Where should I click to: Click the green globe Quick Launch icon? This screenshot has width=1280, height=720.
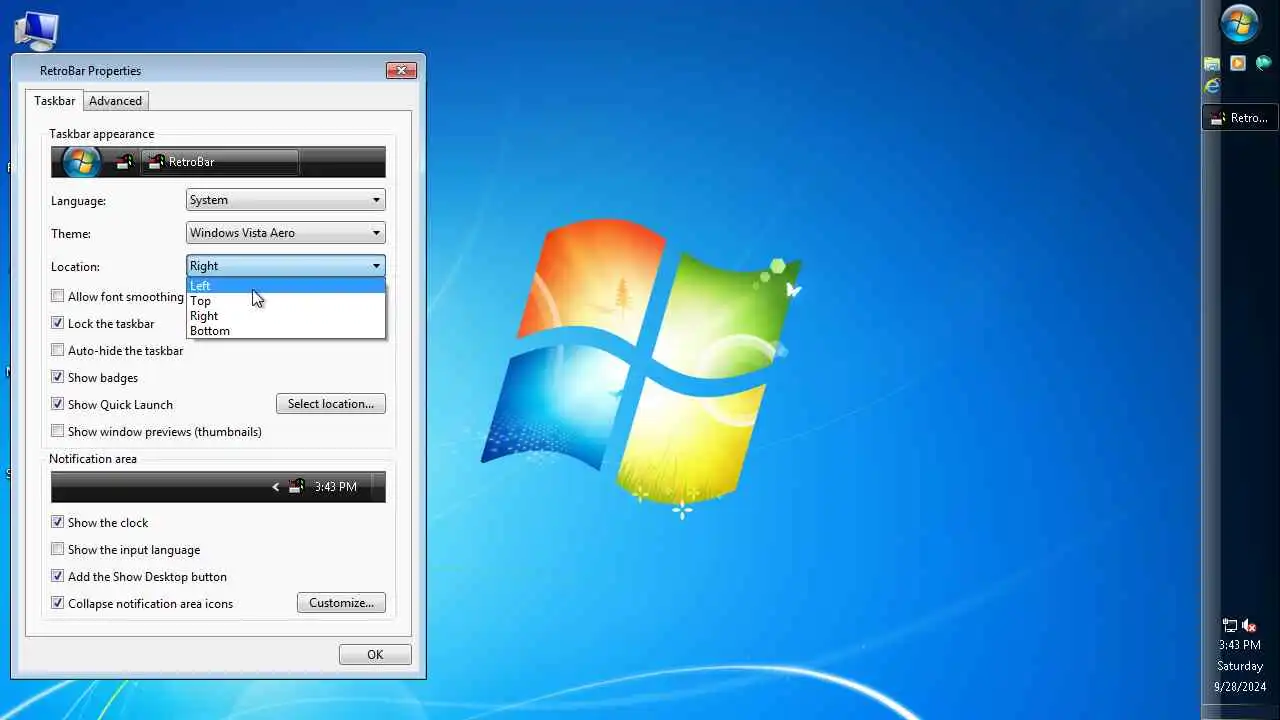(x=1264, y=63)
